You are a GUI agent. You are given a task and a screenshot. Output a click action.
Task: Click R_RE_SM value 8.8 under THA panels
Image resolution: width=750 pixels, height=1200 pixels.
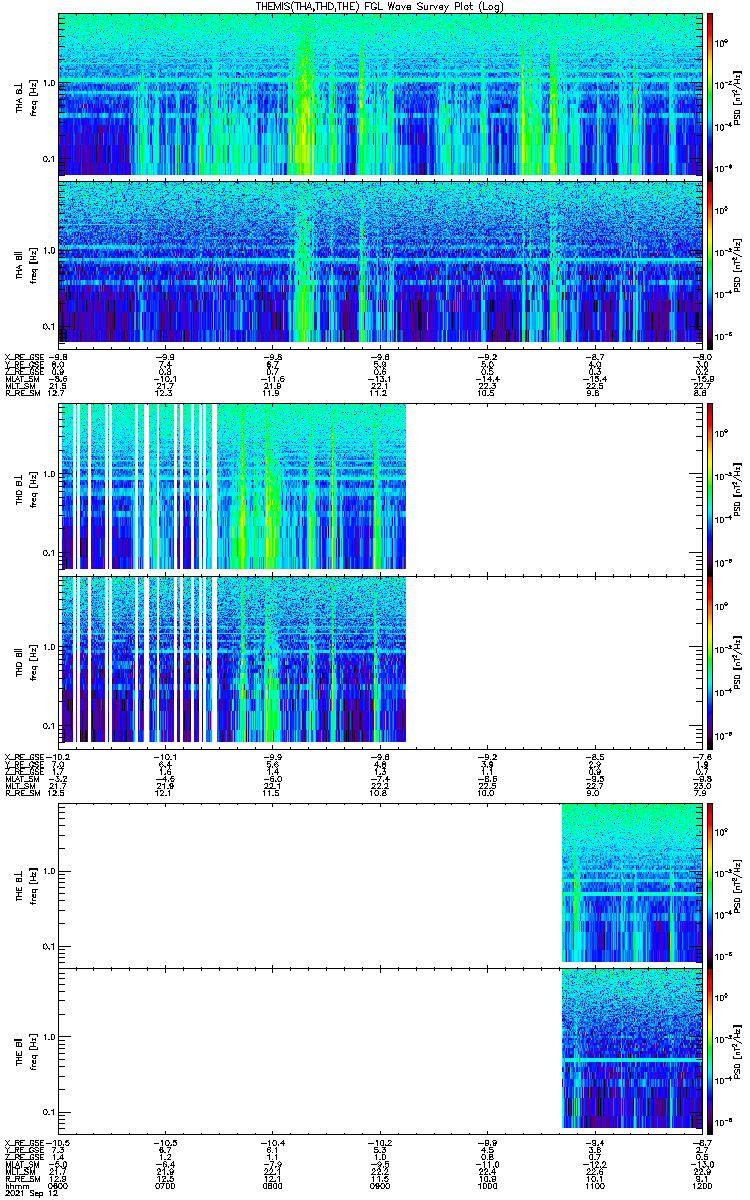[703, 394]
